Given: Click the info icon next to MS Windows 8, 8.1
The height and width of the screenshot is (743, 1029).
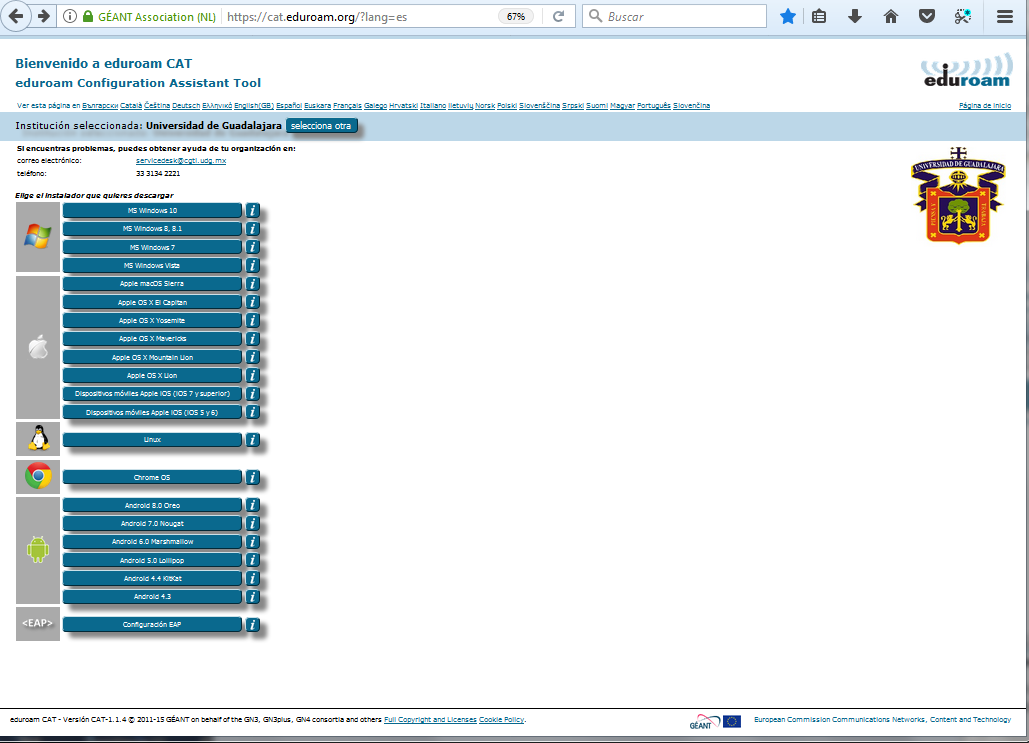Looking at the screenshot, I should [253, 229].
